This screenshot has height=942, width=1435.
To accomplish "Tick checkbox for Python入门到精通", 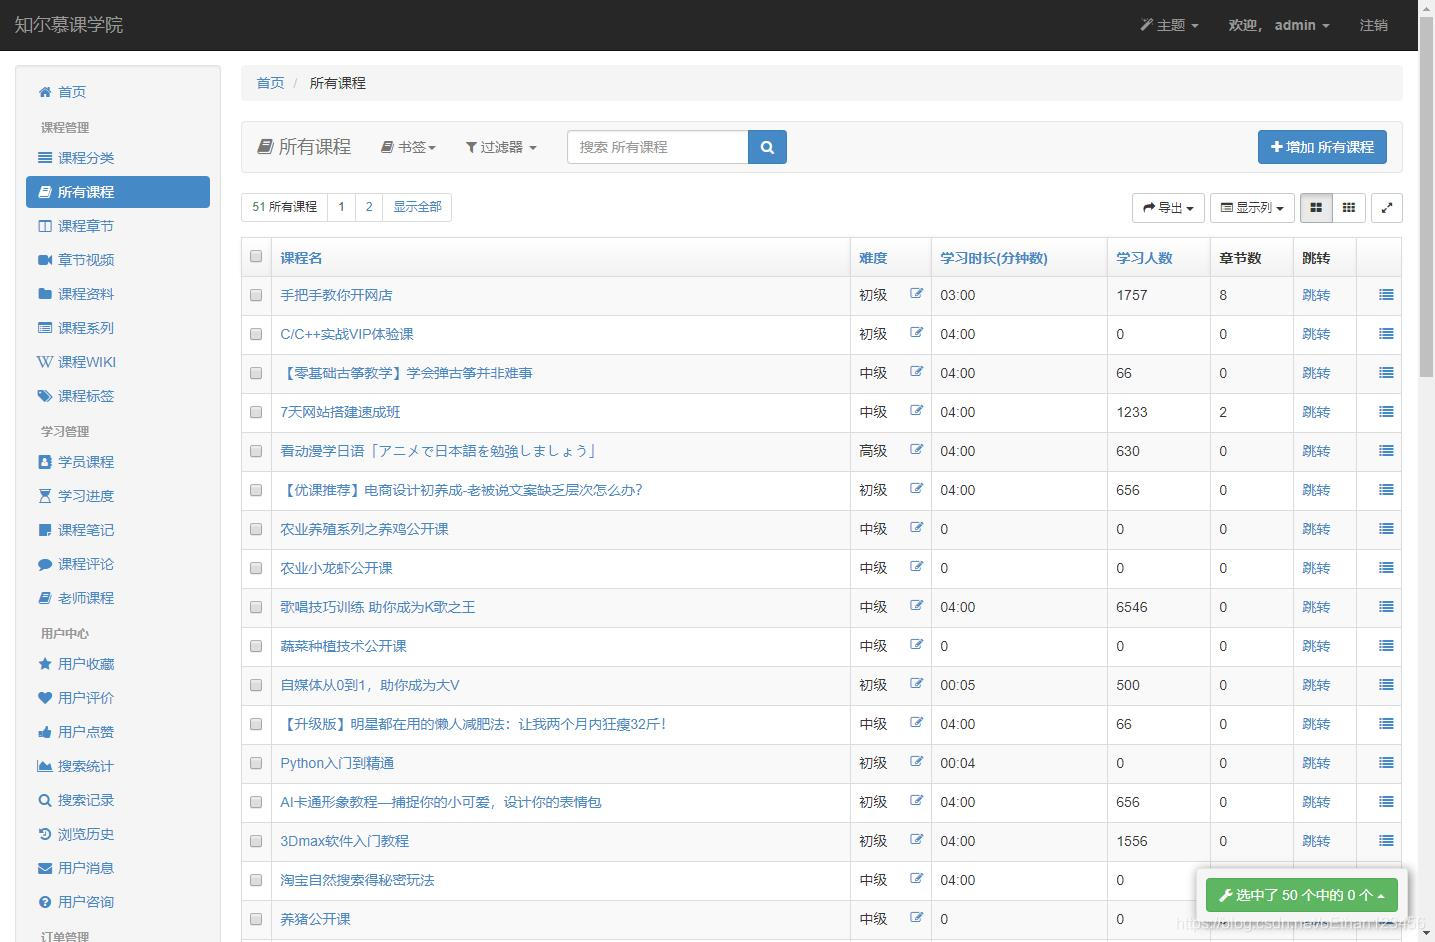I will (x=256, y=763).
